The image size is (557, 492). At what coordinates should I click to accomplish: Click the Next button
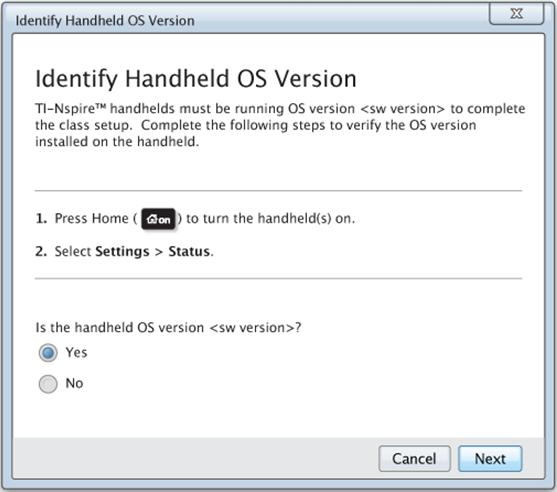click(x=490, y=459)
